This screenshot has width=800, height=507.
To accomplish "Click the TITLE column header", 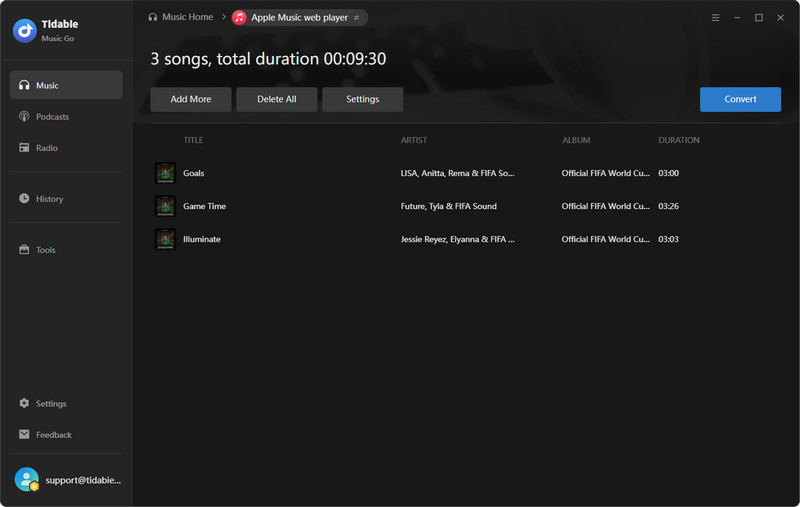I will pos(193,140).
